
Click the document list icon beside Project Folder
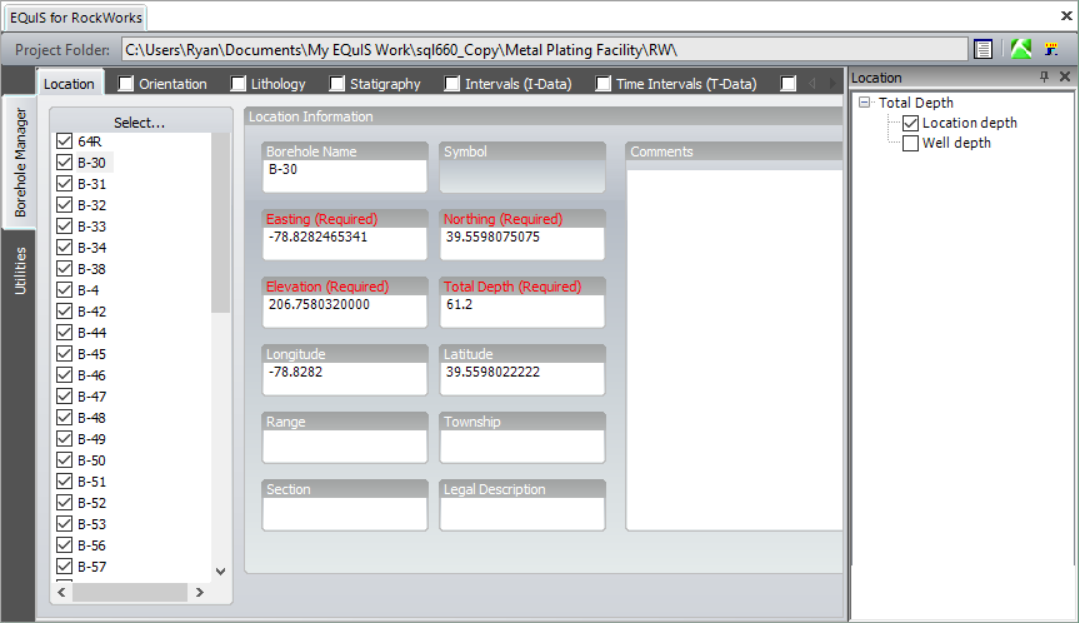coord(983,49)
